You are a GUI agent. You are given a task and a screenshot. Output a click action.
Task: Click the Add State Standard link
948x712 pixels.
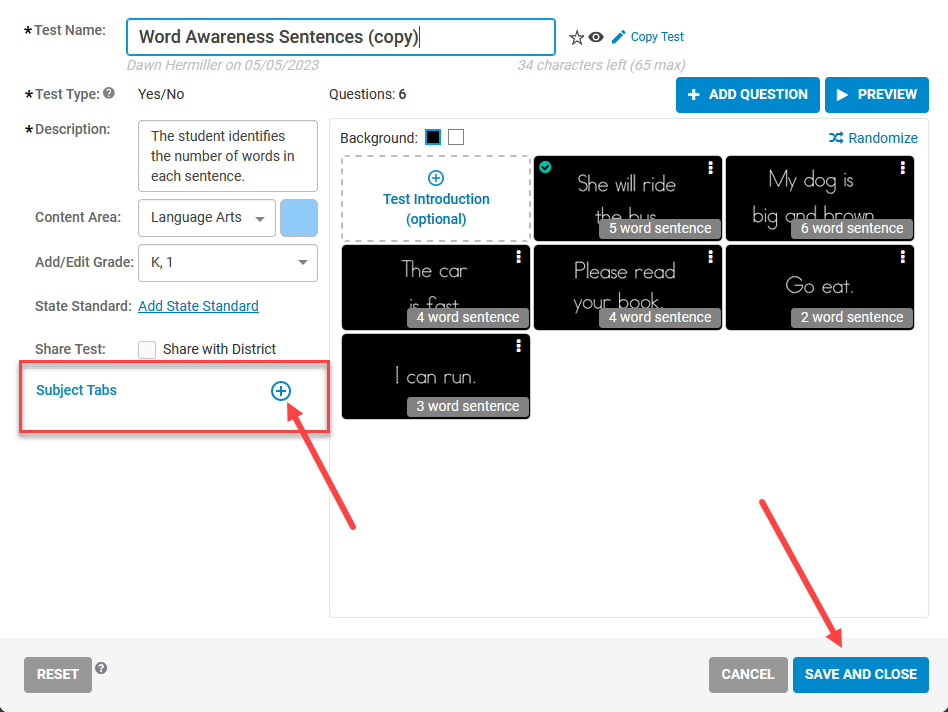coord(198,306)
